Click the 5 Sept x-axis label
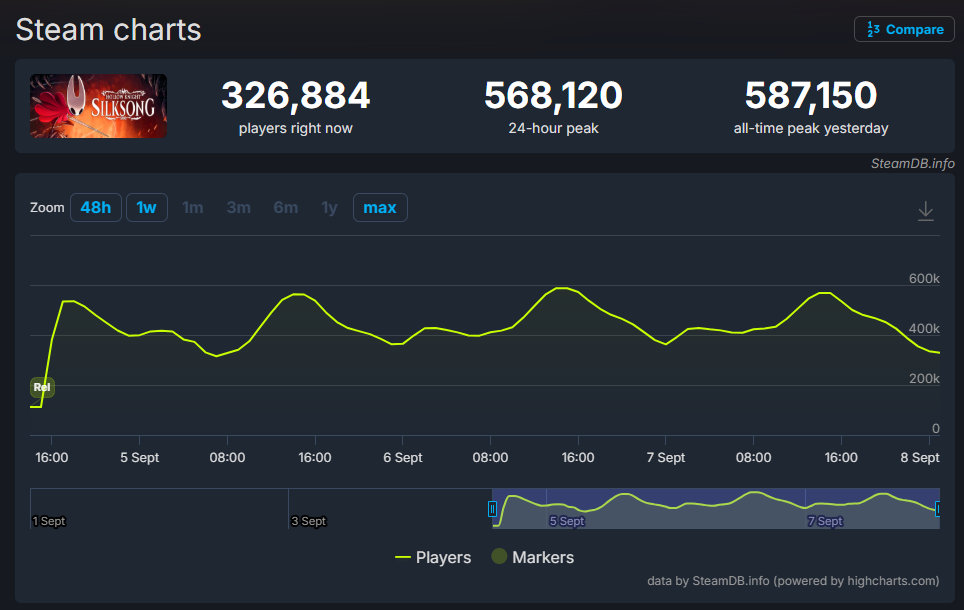Image resolution: width=964 pixels, height=610 pixels. click(x=140, y=458)
